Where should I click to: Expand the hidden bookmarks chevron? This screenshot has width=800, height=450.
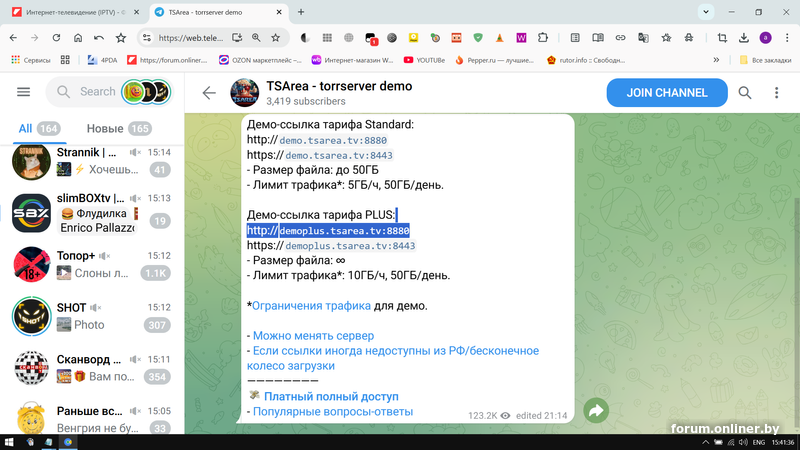(x=716, y=60)
